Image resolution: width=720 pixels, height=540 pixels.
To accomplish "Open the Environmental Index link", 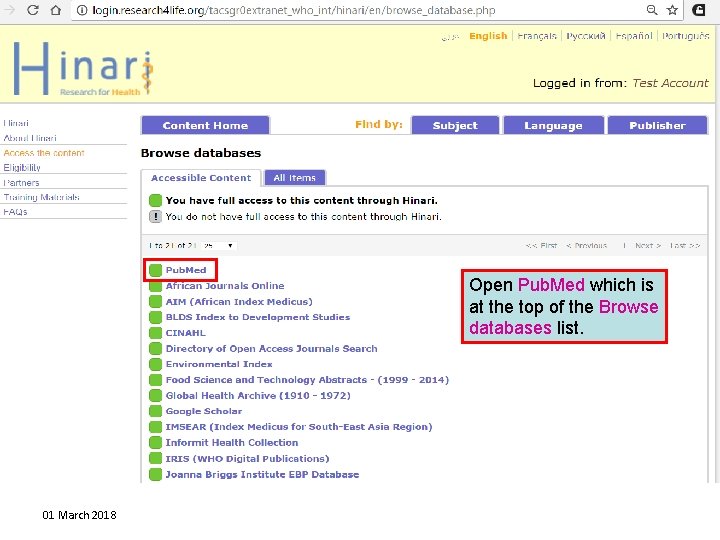I will tap(219, 364).
